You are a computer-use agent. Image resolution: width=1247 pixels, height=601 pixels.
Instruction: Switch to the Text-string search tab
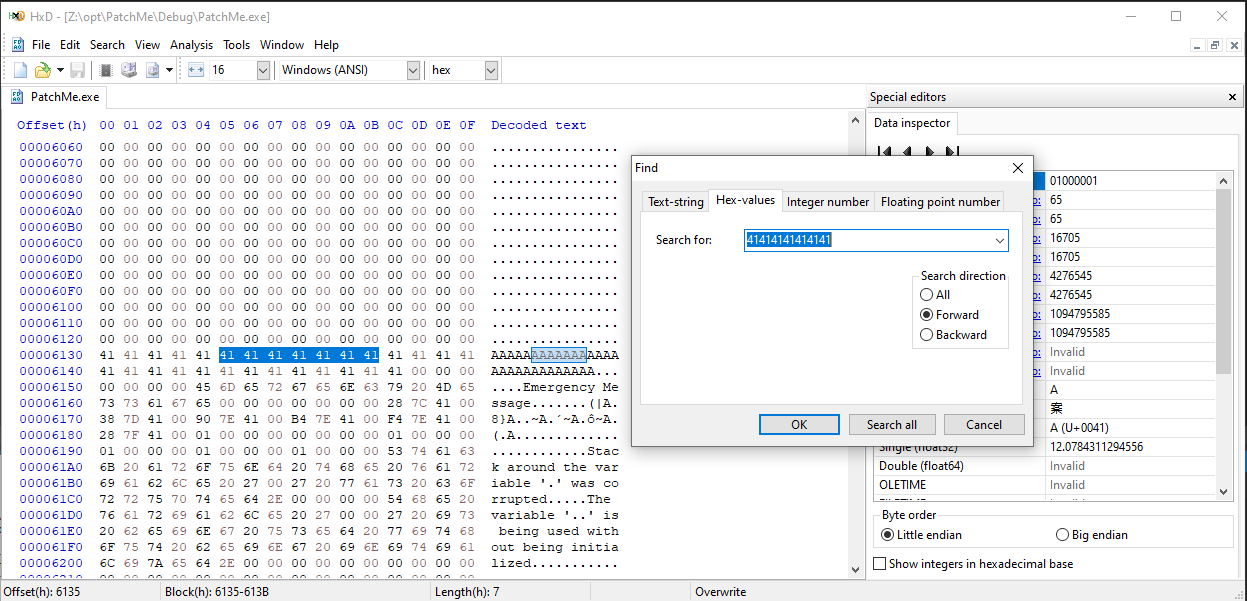pos(675,201)
